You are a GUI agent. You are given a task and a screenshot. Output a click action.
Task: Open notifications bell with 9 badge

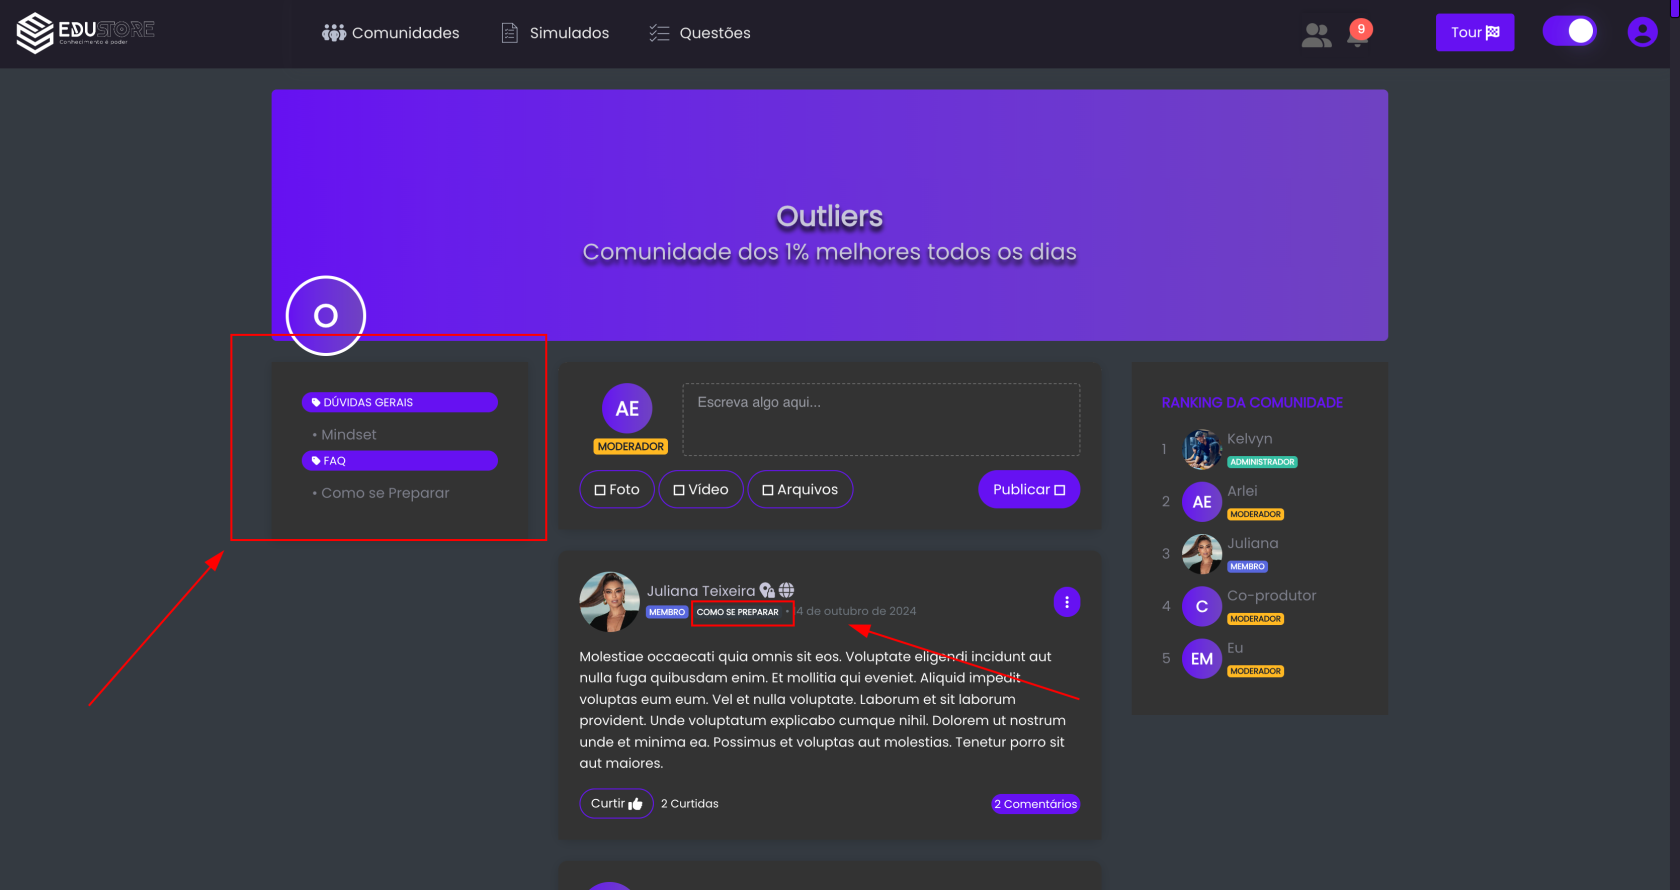pyautogui.click(x=1358, y=33)
